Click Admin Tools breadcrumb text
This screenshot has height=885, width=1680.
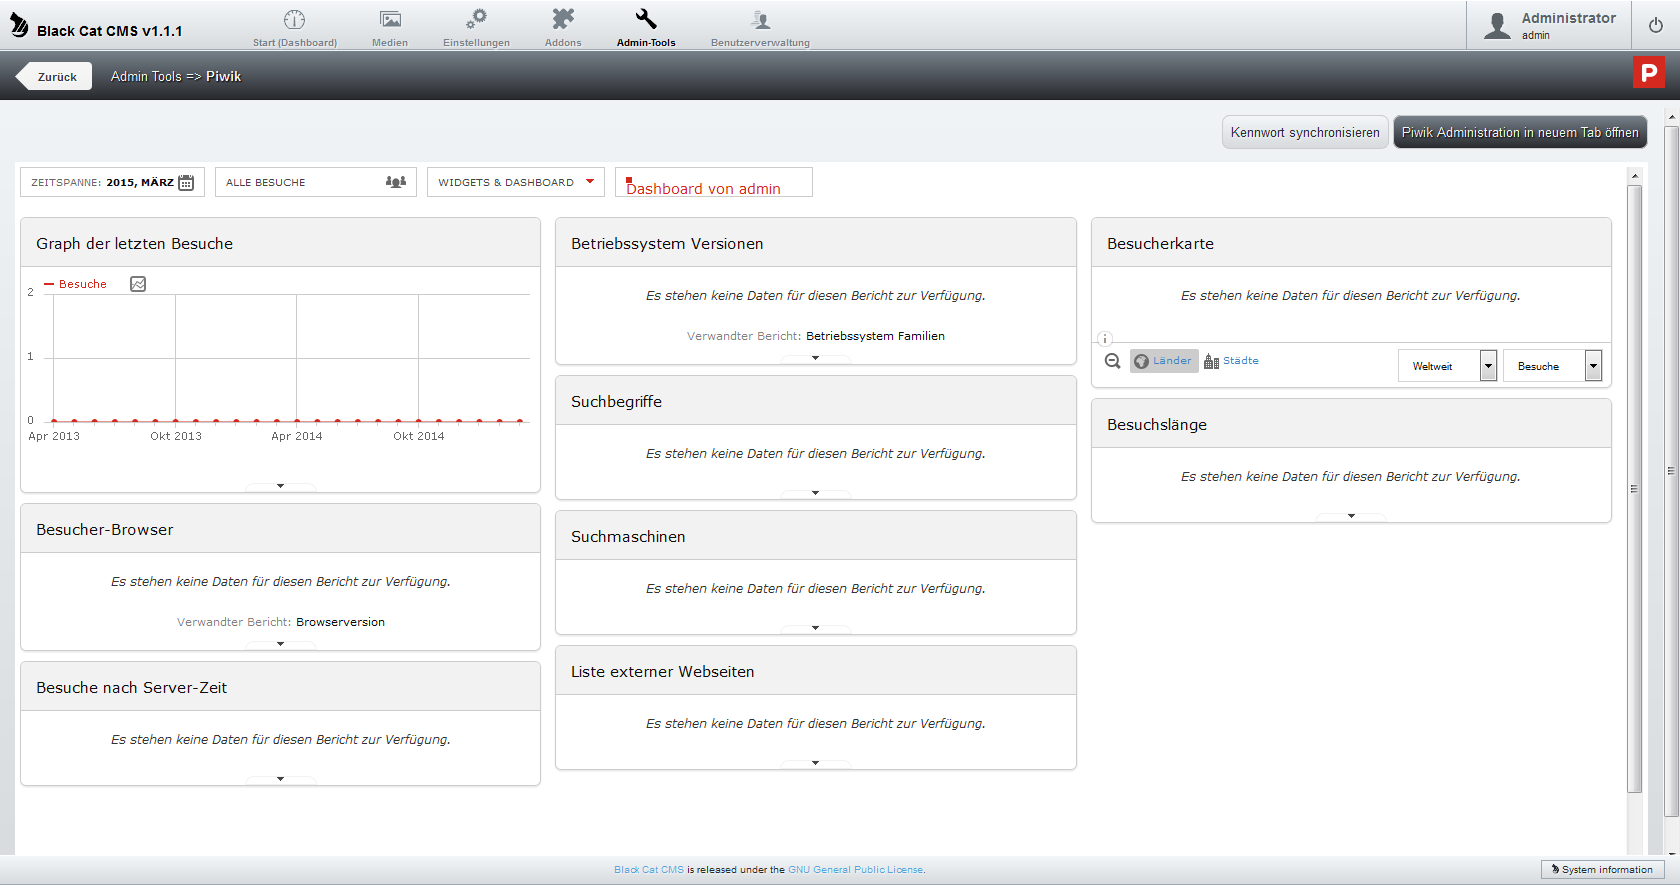(146, 76)
